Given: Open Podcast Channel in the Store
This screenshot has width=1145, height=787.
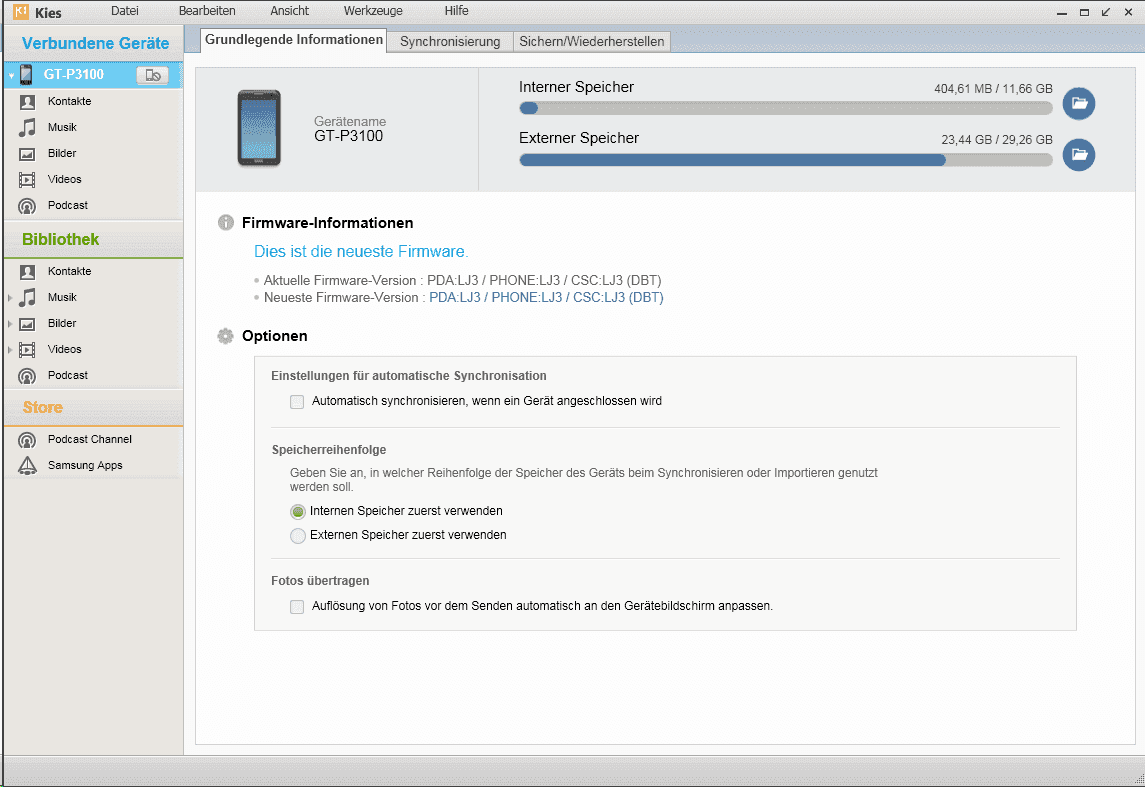Looking at the screenshot, I should pyautogui.click(x=90, y=439).
